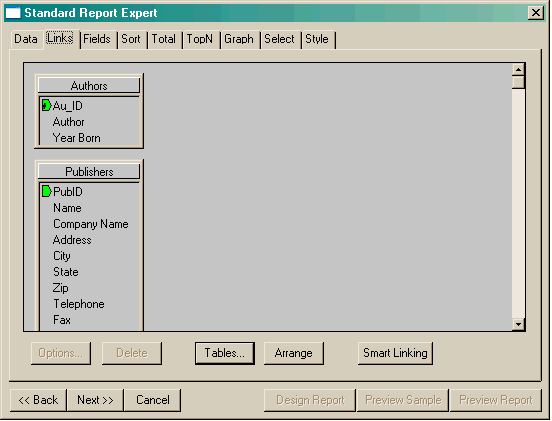Viewport: 552px width, 421px height.
Task: Switch to the Data tab
Action: [26, 39]
